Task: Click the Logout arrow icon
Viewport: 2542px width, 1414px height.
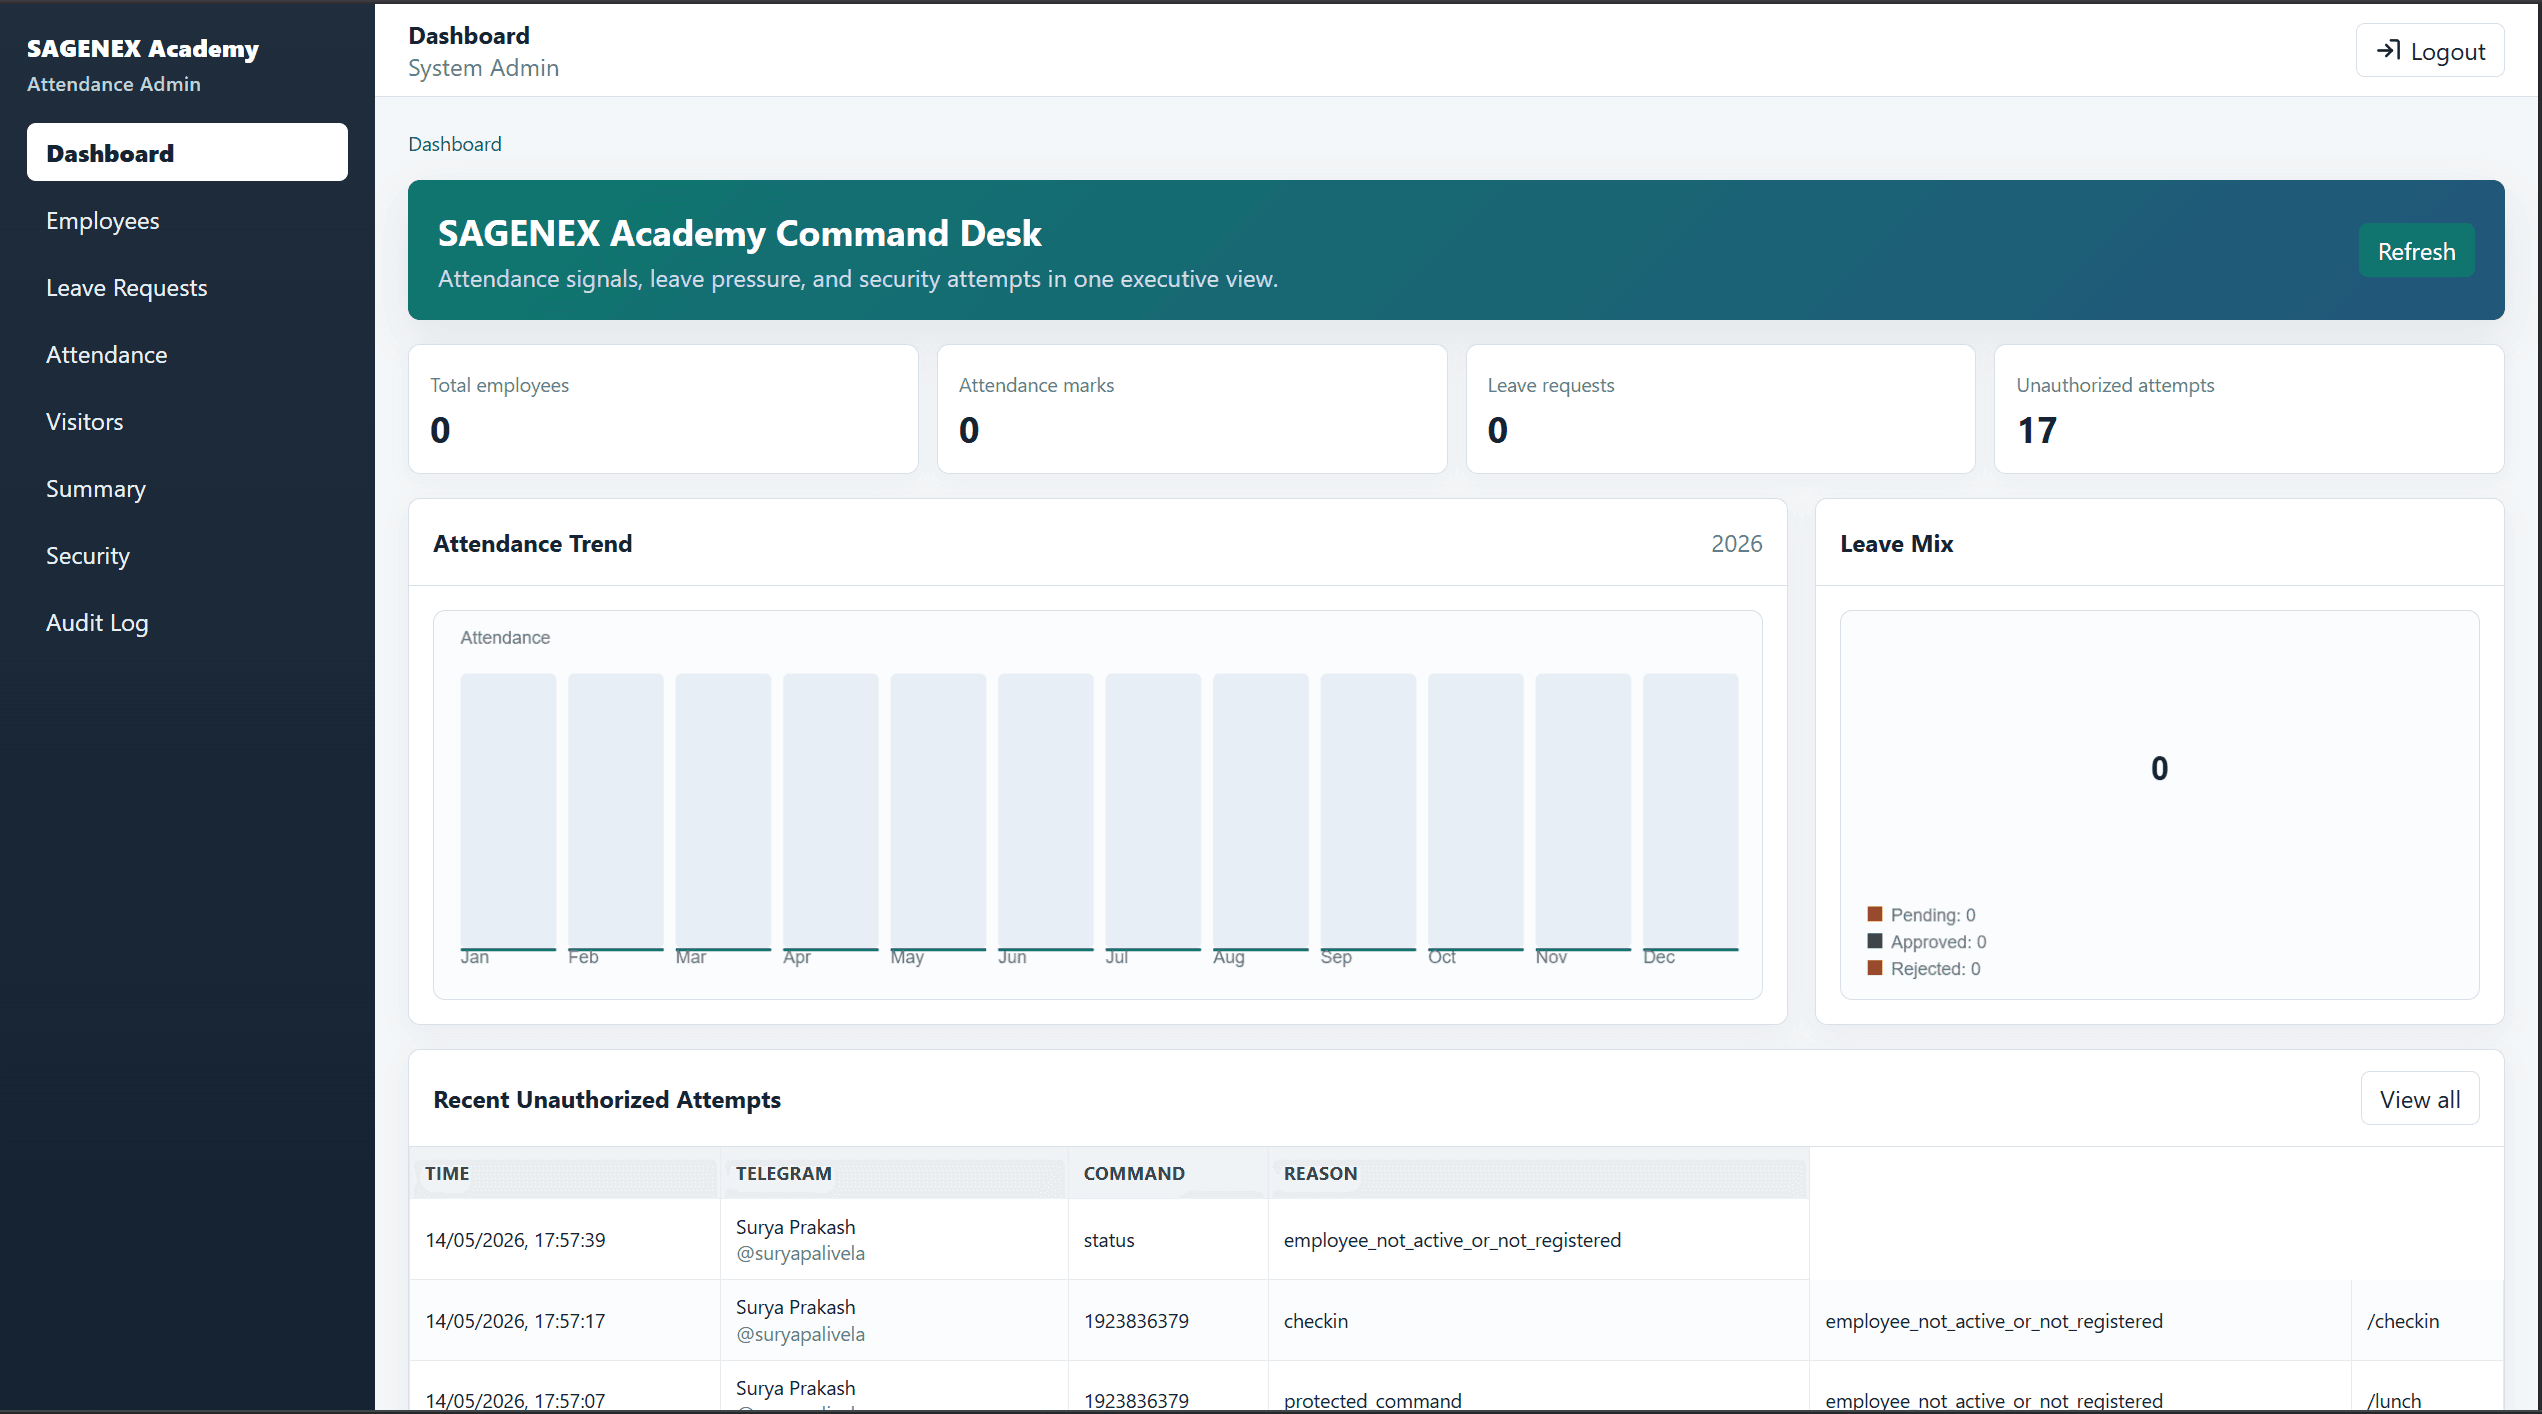Action: click(x=2388, y=50)
